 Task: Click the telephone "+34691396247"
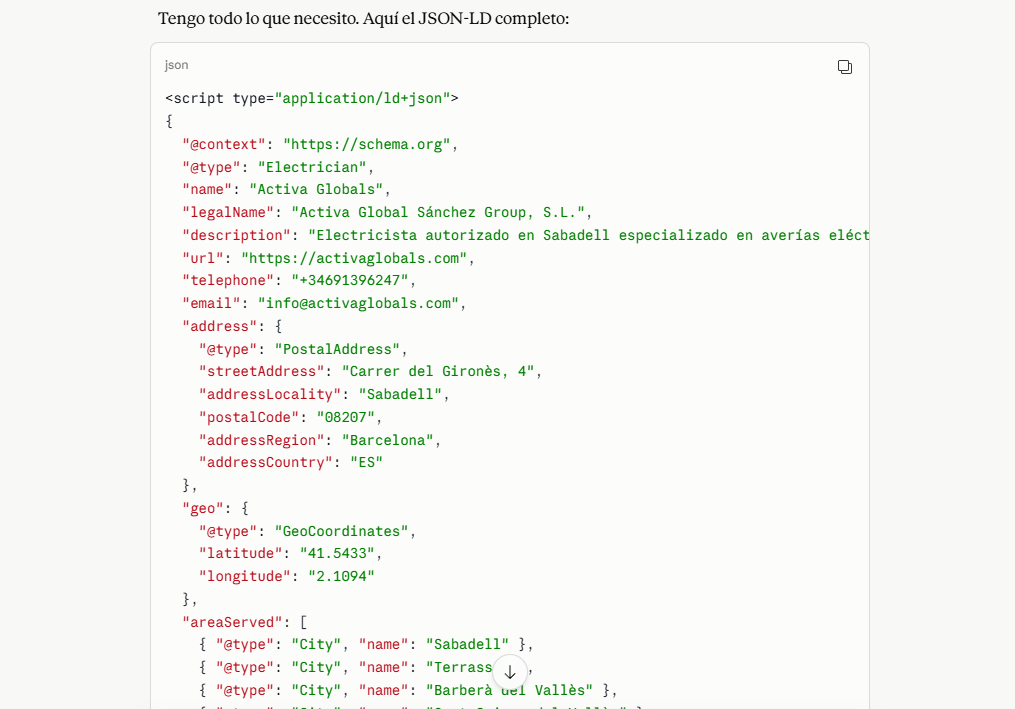(350, 280)
